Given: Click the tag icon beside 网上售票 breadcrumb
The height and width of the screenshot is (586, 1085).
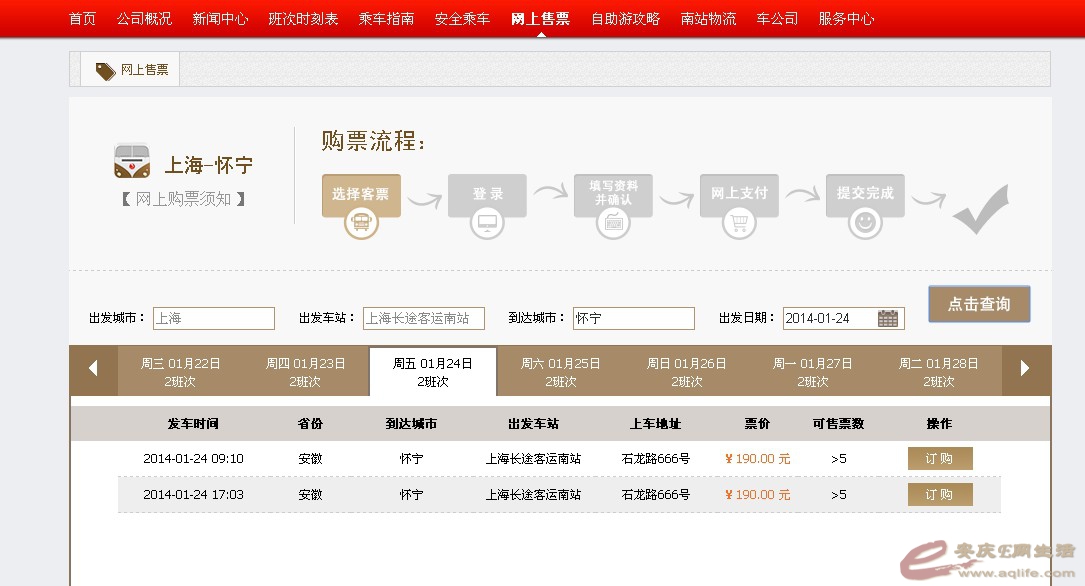Looking at the screenshot, I should click(105, 71).
